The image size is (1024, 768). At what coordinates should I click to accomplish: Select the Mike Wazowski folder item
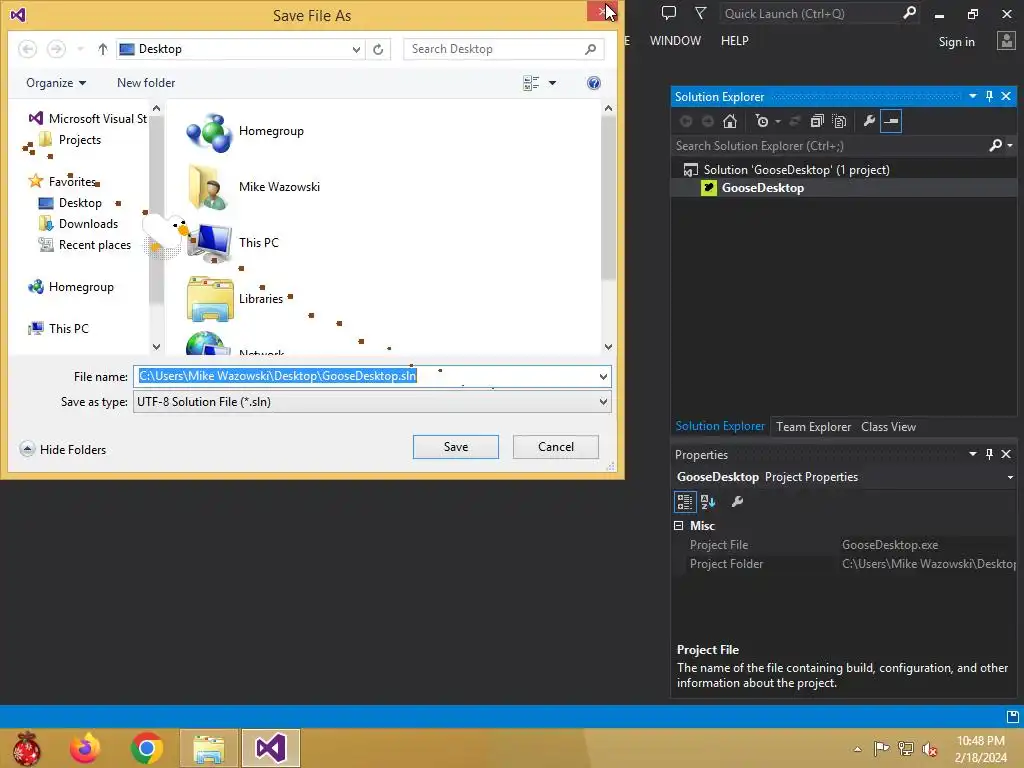tap(279, 187)
